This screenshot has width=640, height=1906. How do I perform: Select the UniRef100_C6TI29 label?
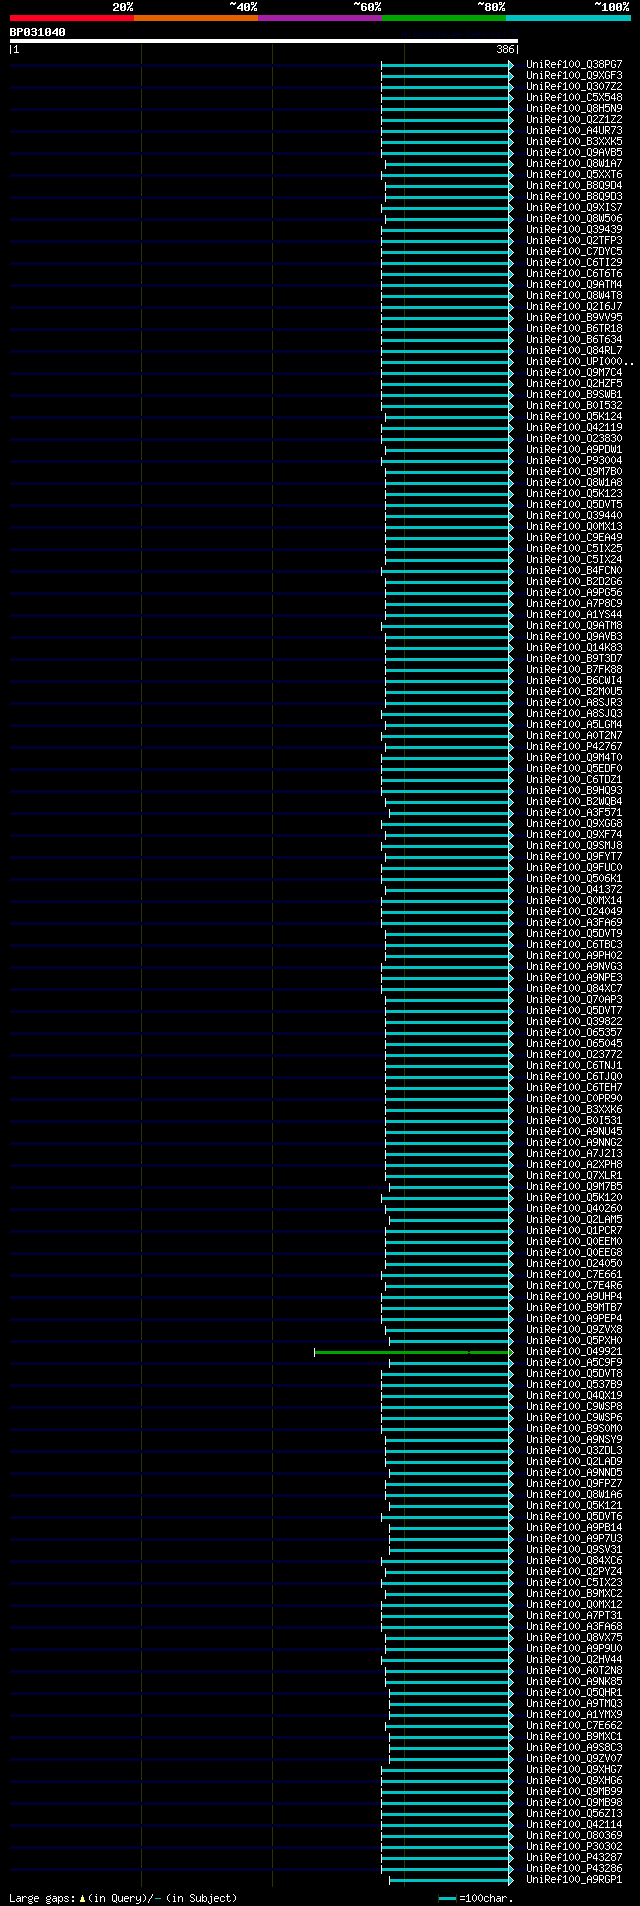point(574,262)
